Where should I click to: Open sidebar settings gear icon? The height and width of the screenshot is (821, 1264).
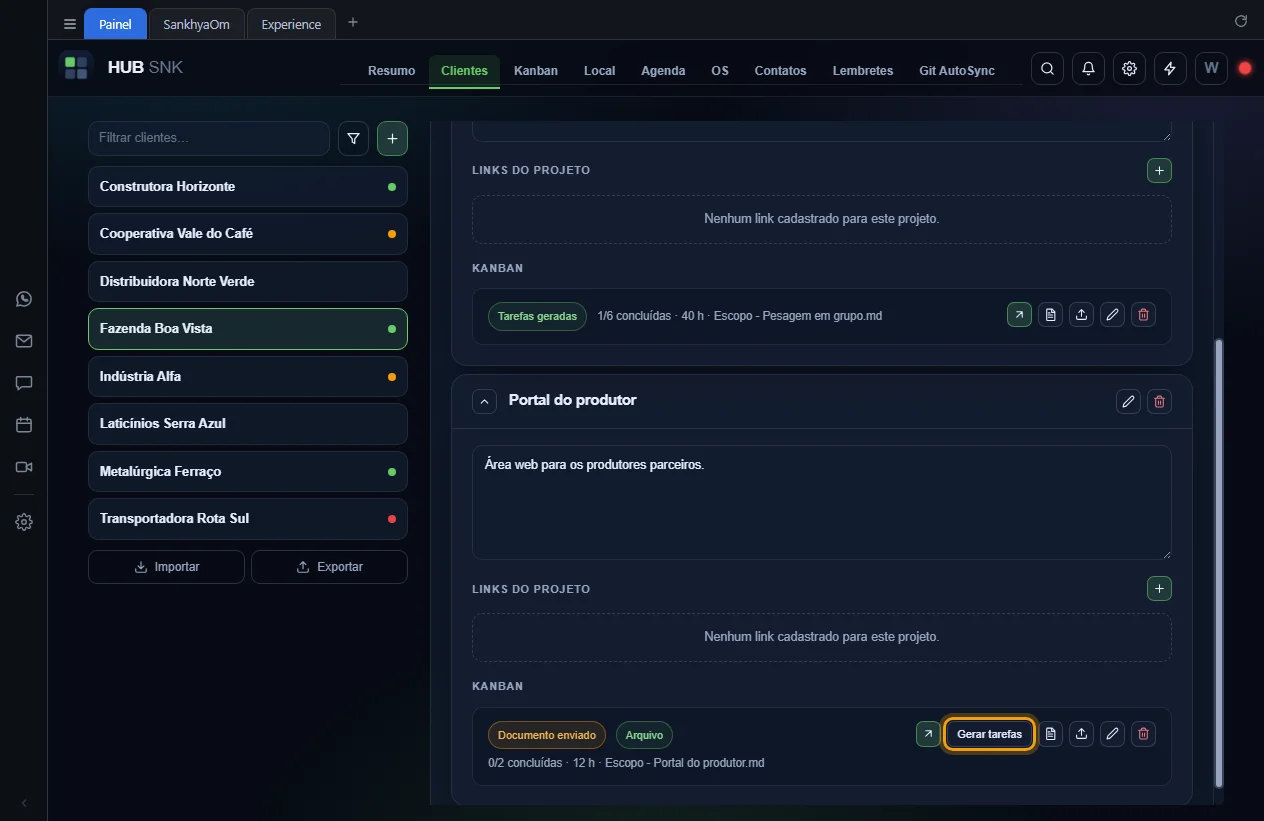pyautogui.click(x=24, y=522)
